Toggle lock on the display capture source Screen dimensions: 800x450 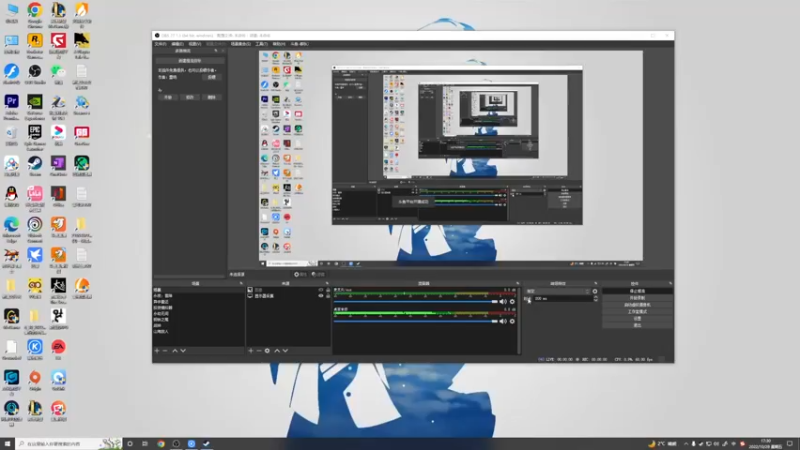pos(328,296)
